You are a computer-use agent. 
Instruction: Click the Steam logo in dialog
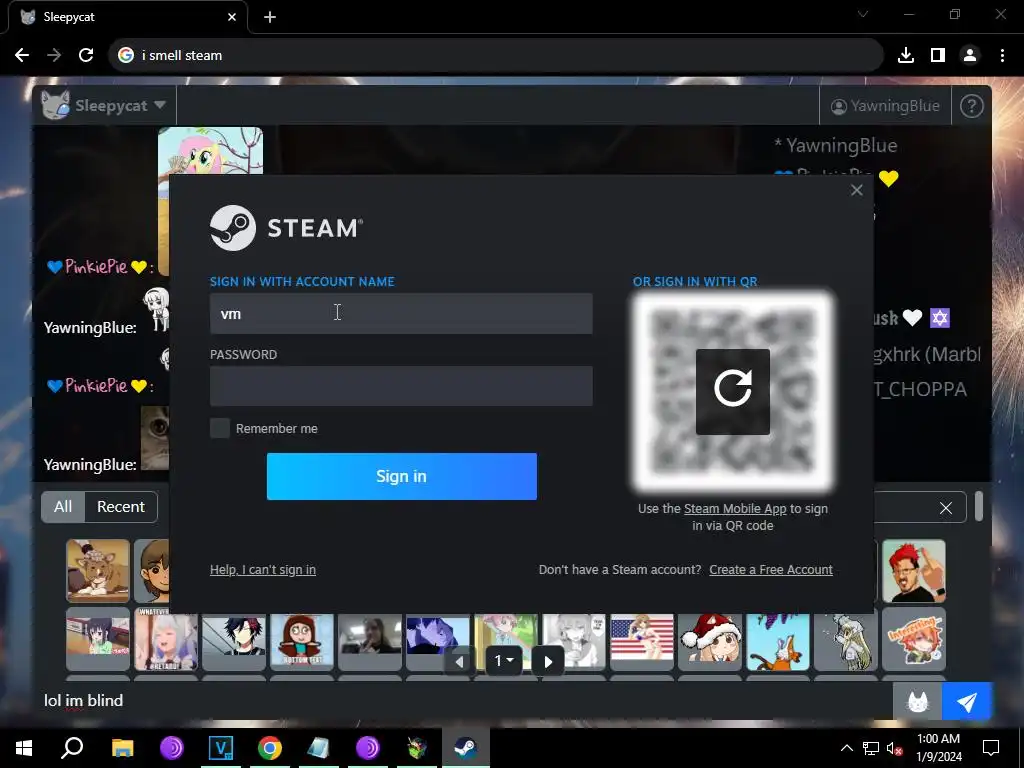point(286,228)
